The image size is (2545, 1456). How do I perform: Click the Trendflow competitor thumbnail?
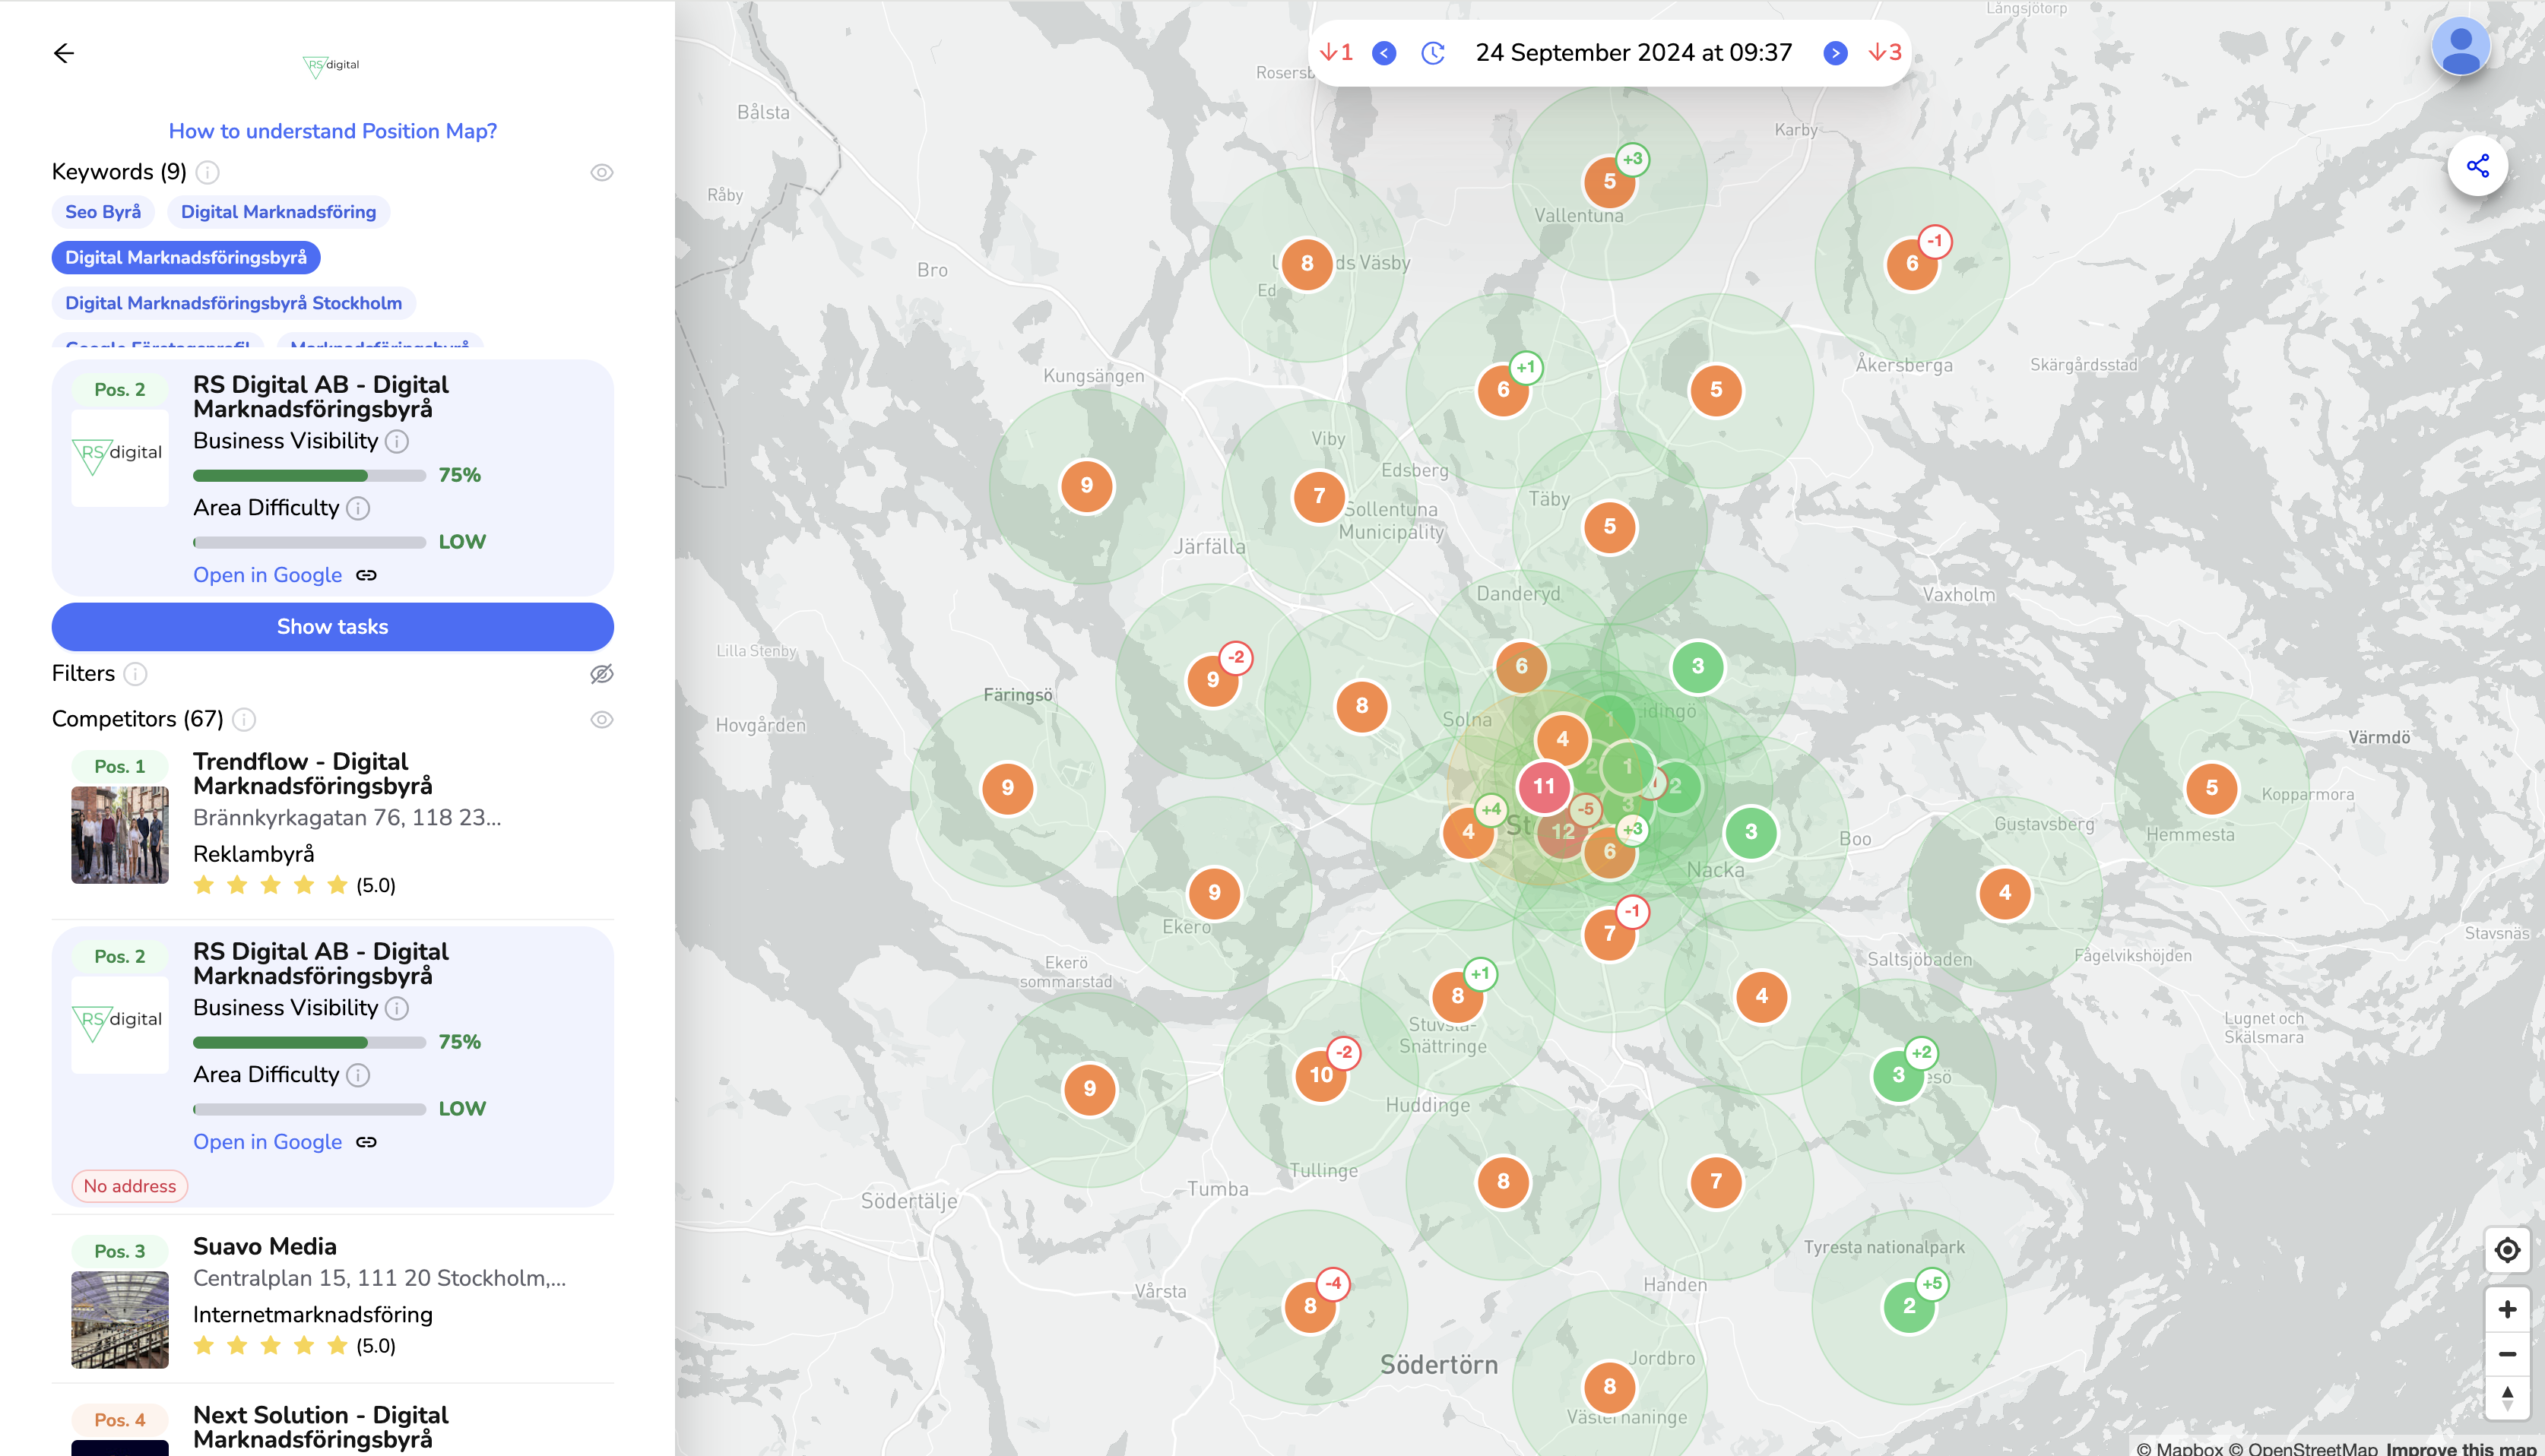120,835
